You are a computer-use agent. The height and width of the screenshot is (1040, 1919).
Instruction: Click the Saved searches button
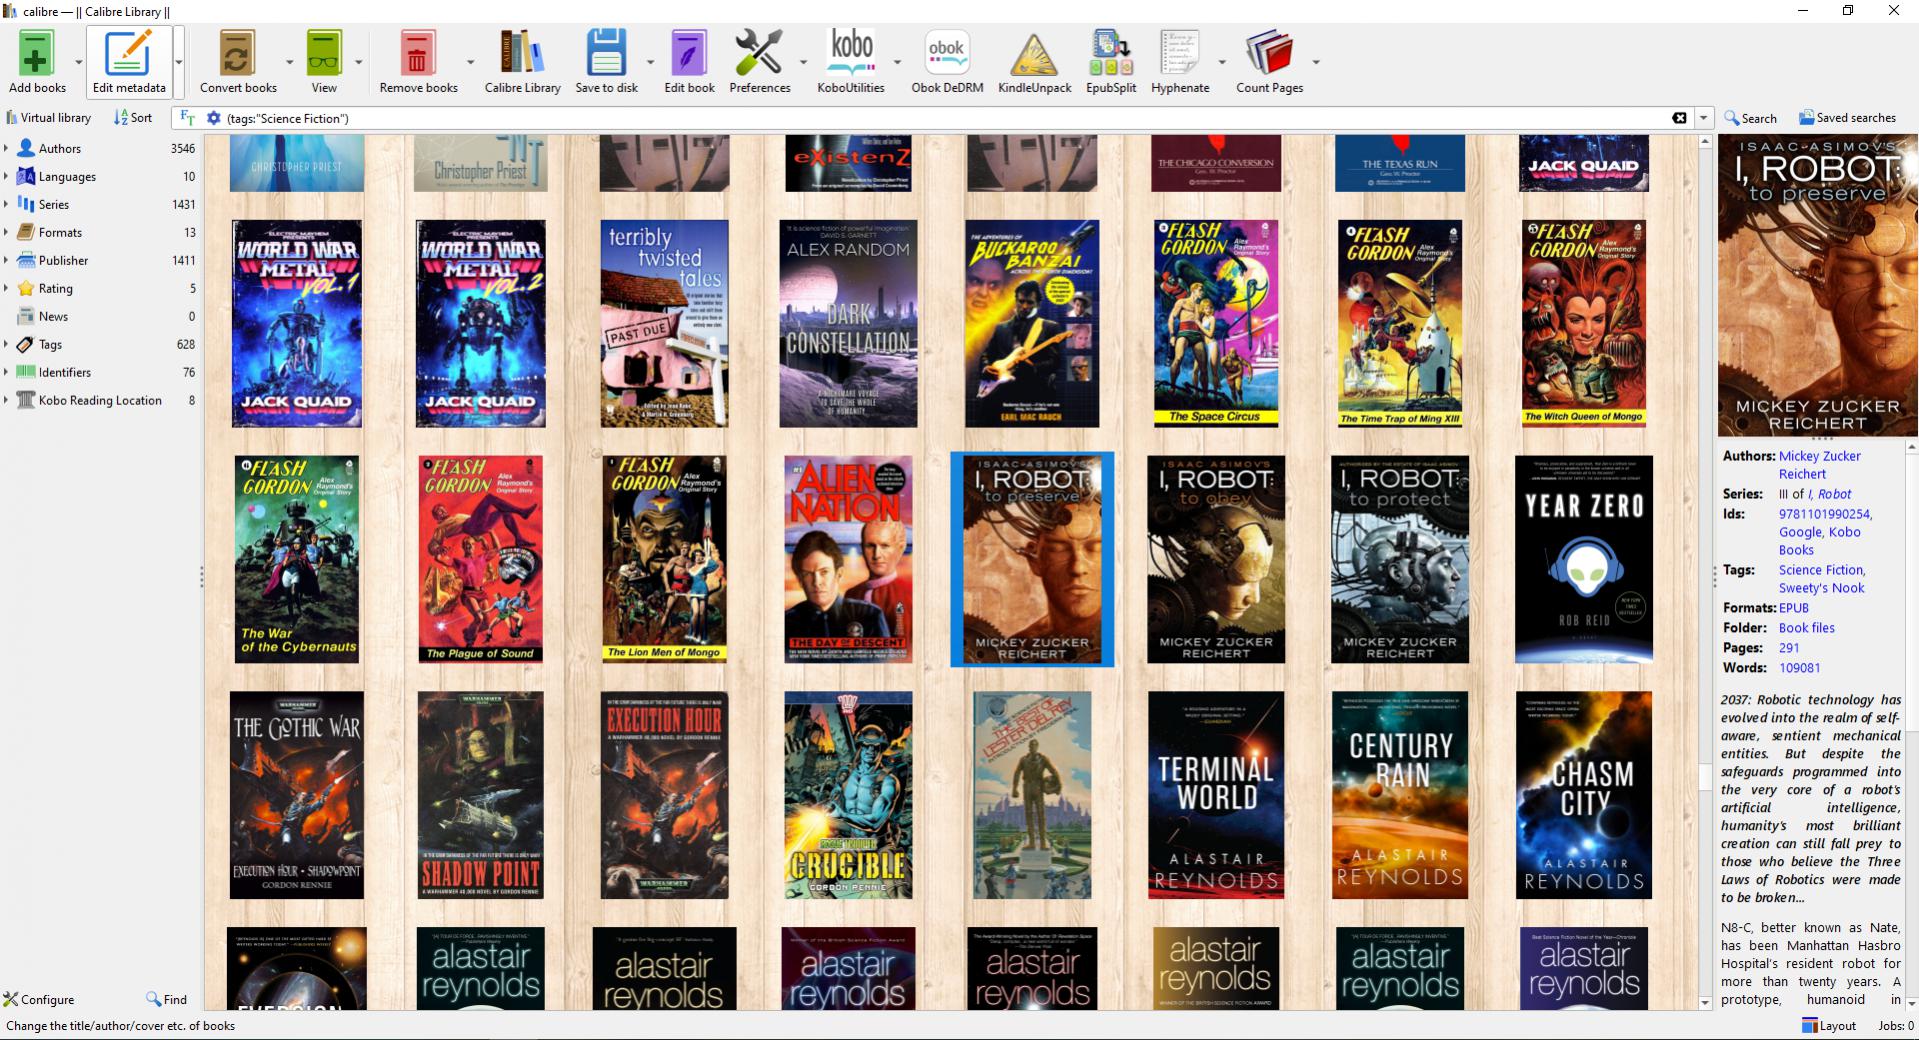click(1847, 118)
